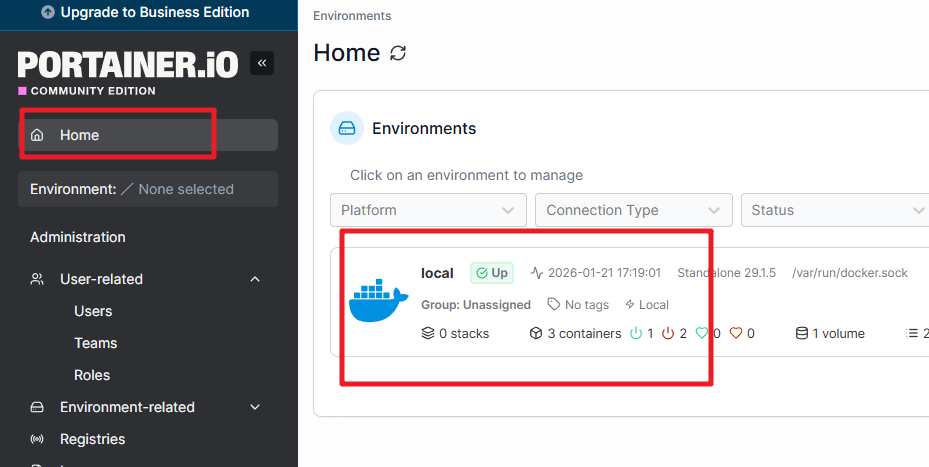Click the broadcast icon beside Registries

pyautogui.click(x=37, y=439)
